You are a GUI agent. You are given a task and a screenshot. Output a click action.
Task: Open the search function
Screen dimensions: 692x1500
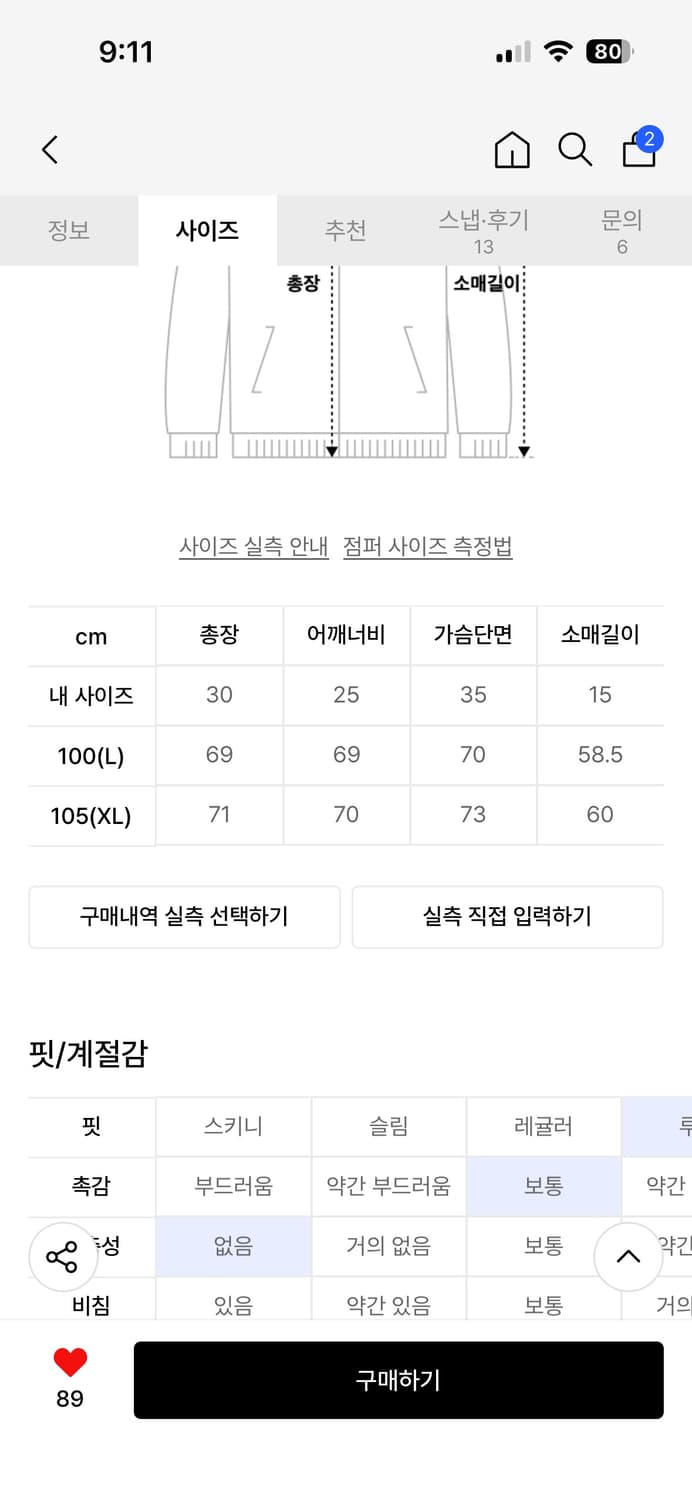coord(573,149)
